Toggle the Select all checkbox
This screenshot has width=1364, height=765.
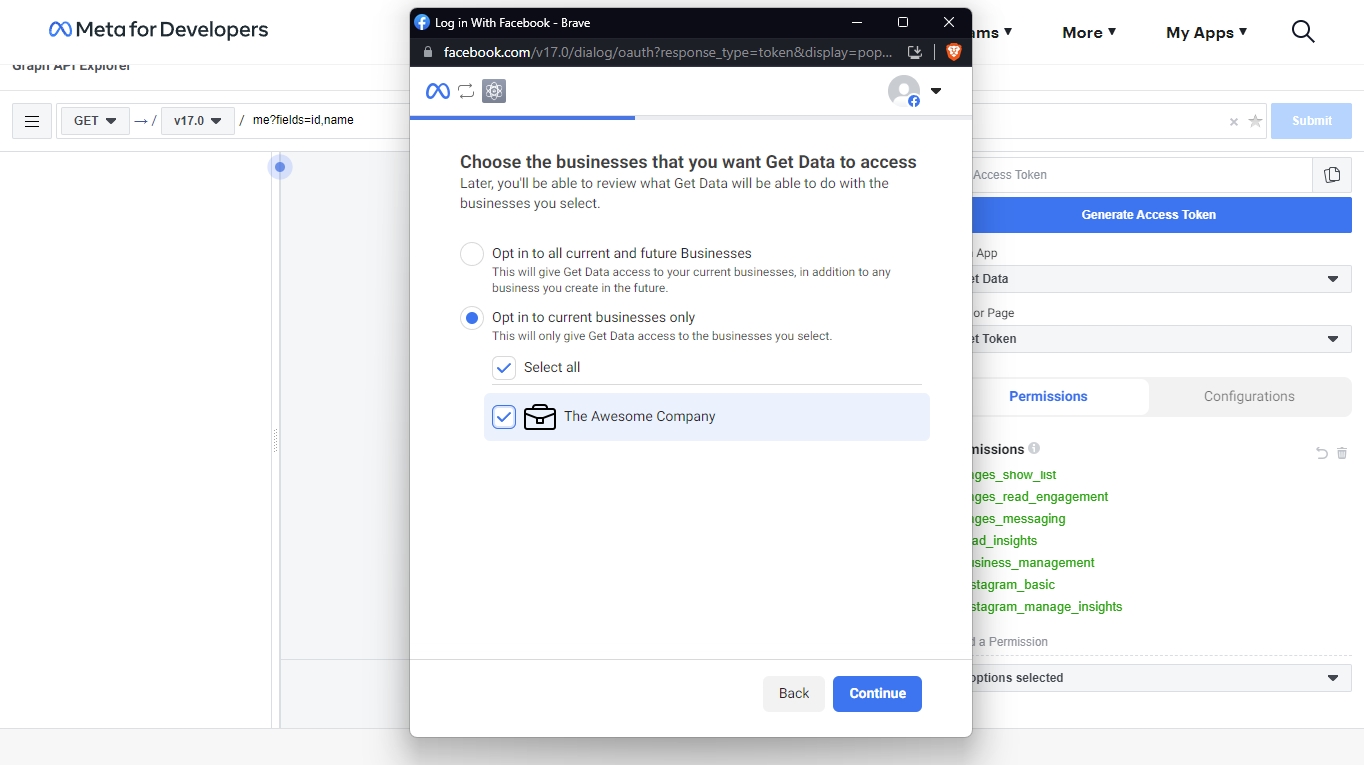[504, 368]
